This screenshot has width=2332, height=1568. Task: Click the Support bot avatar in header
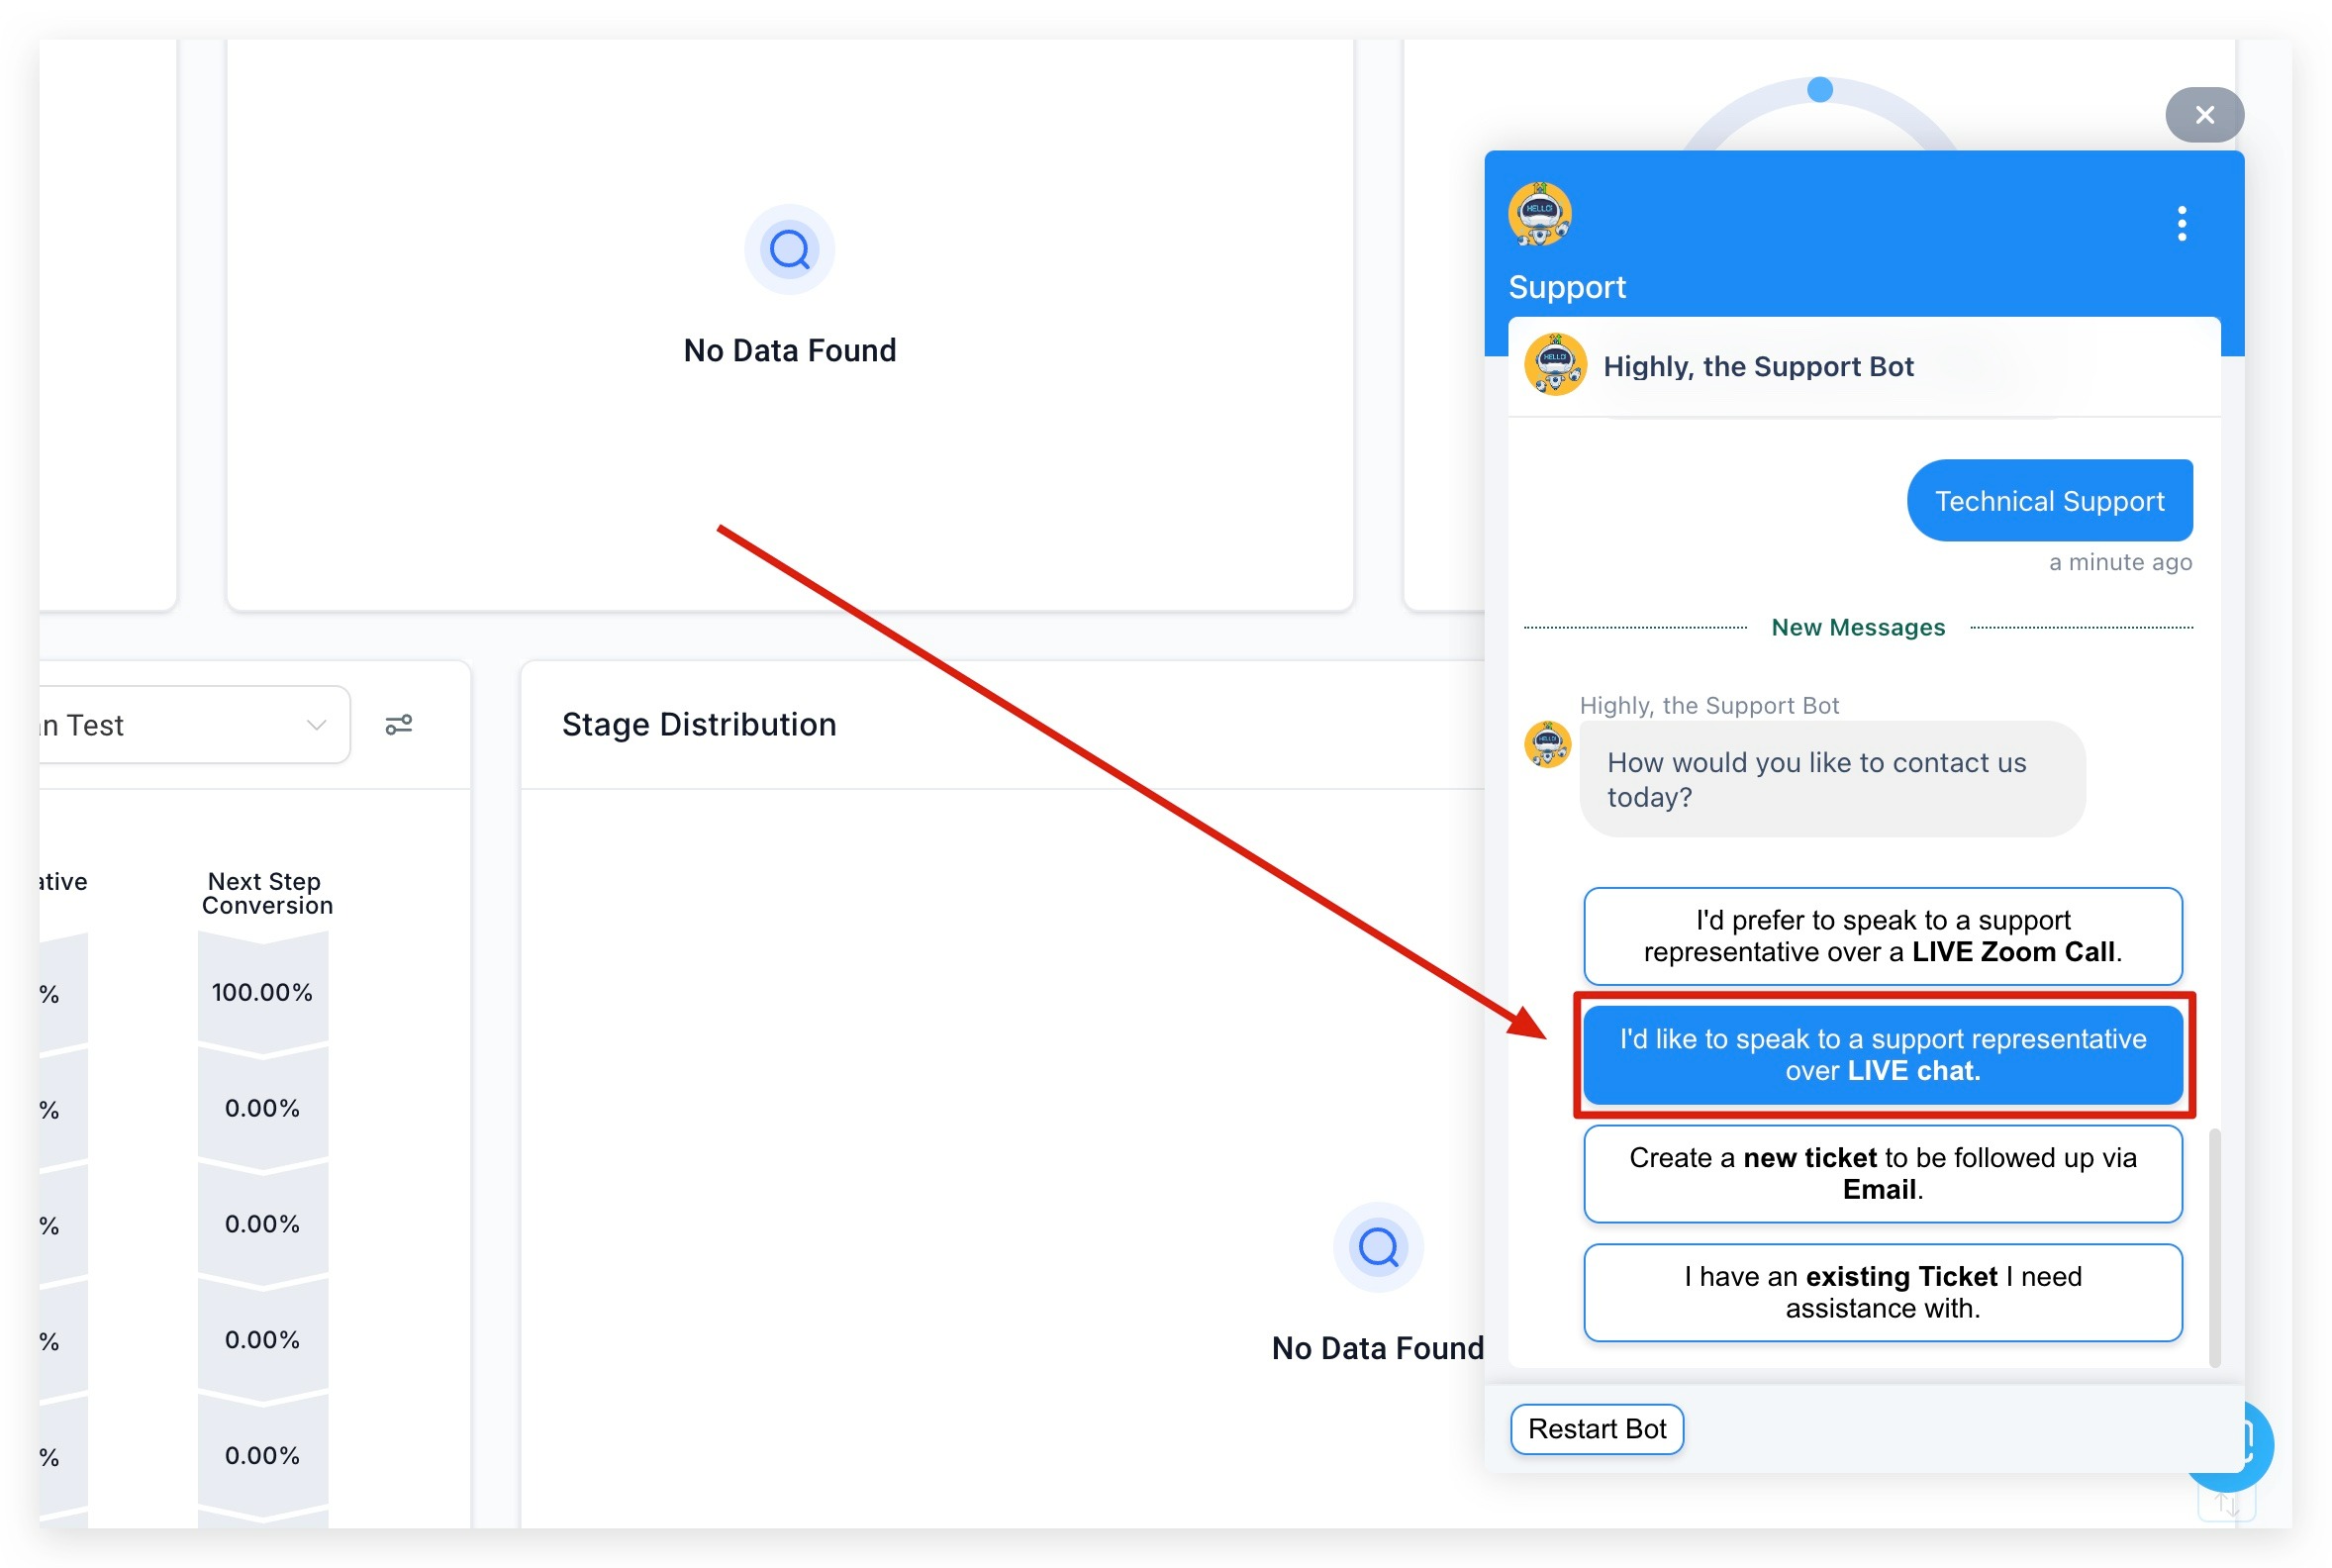tap(1539, 214)
